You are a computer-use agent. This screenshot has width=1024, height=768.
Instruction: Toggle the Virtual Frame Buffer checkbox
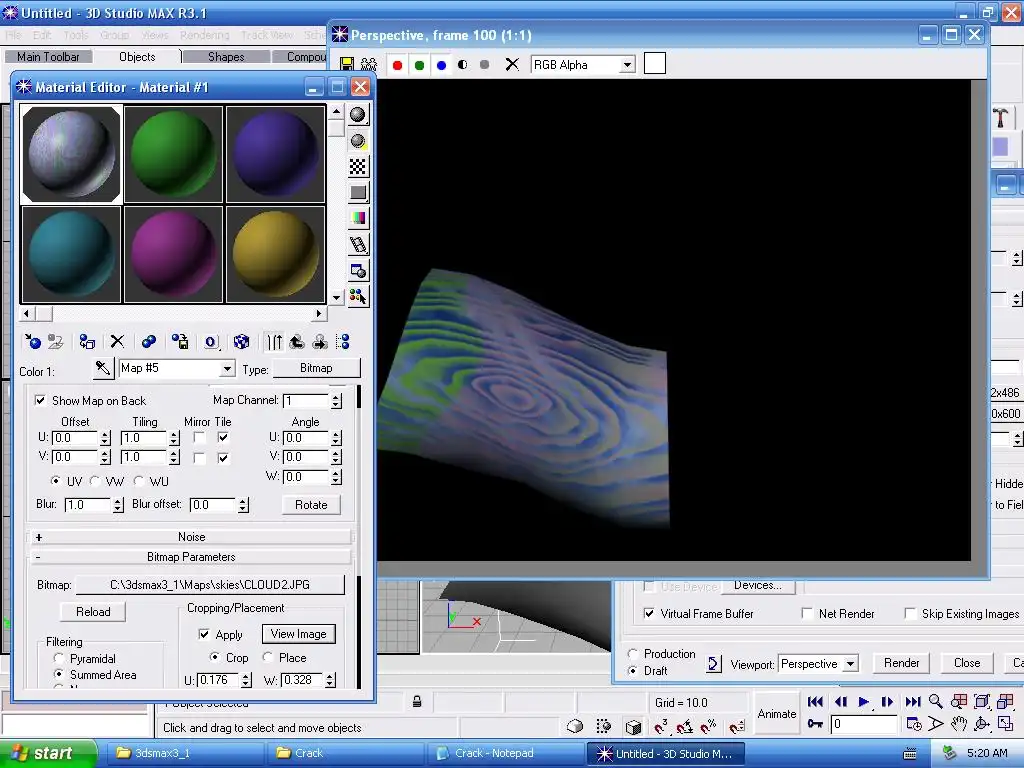649,613
